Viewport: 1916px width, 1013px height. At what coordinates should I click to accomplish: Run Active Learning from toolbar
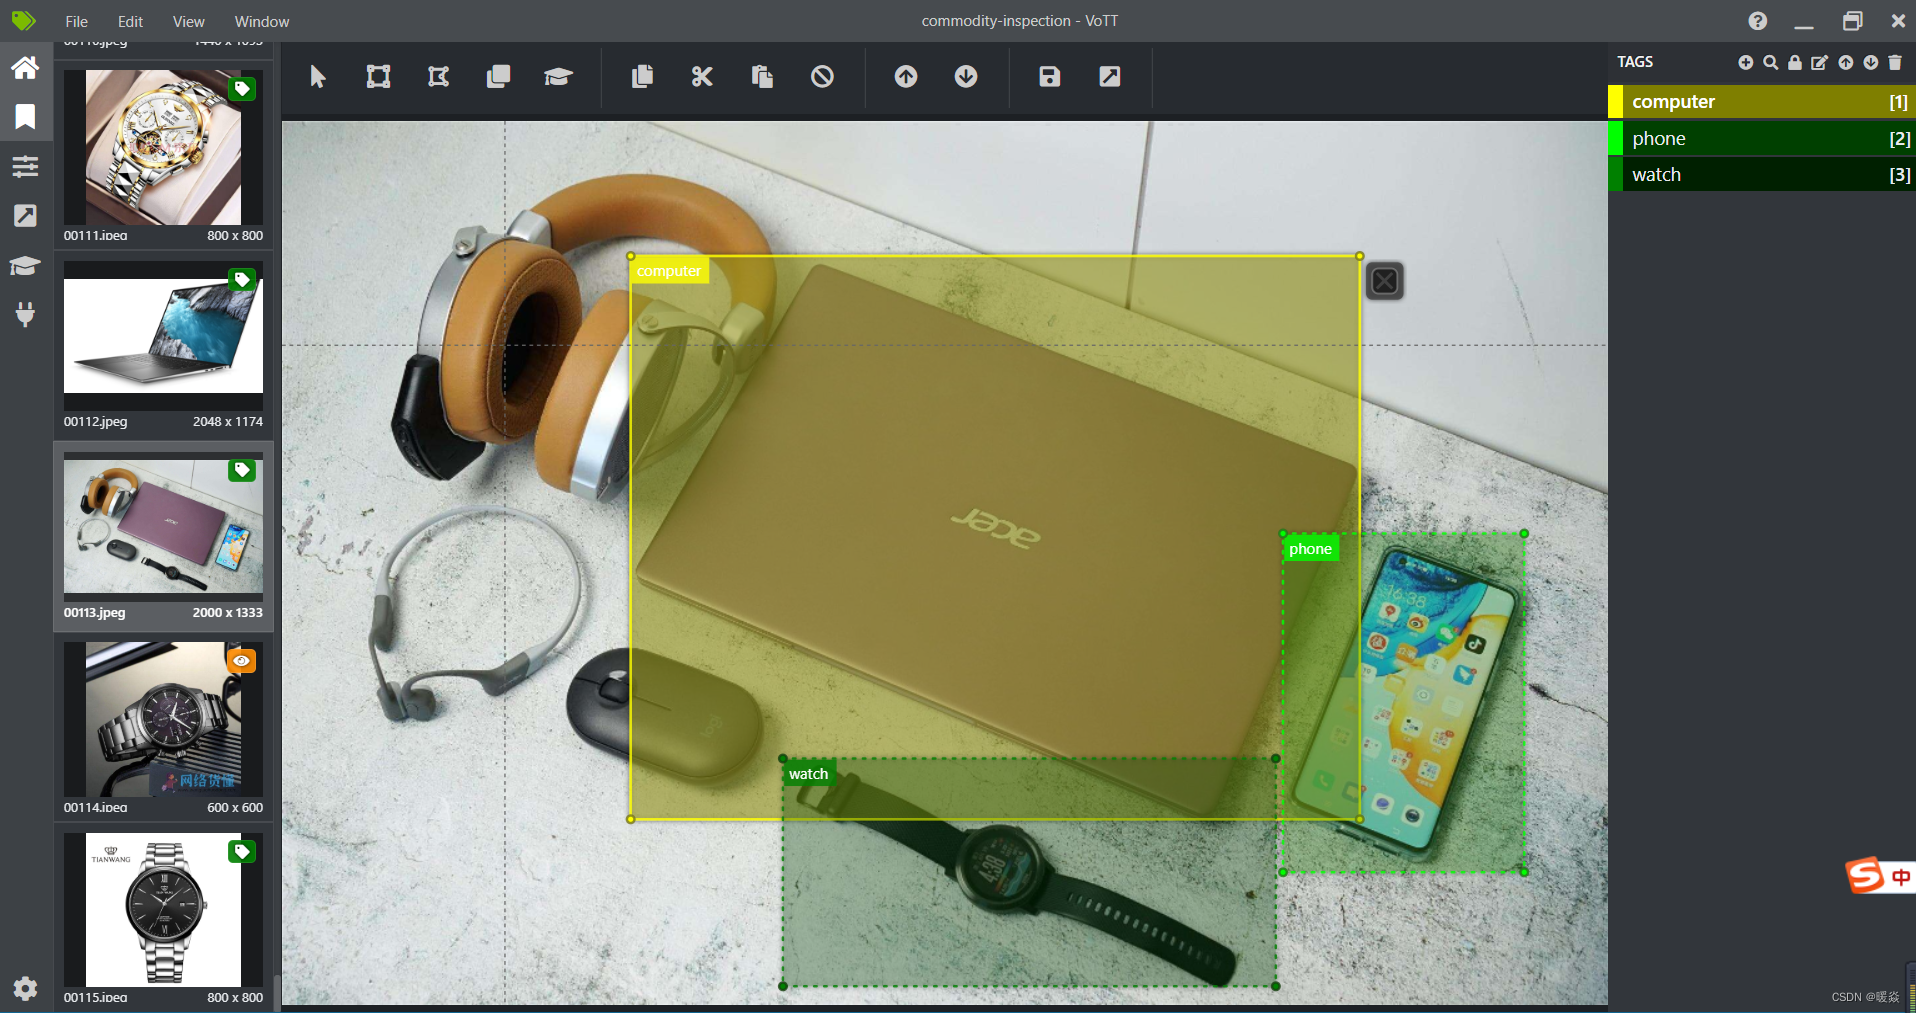(x=558, y=77)
